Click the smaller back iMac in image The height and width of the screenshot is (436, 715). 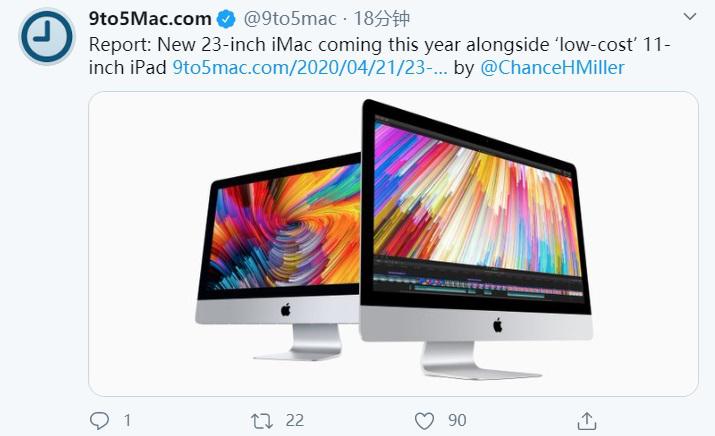coord(278,257)
